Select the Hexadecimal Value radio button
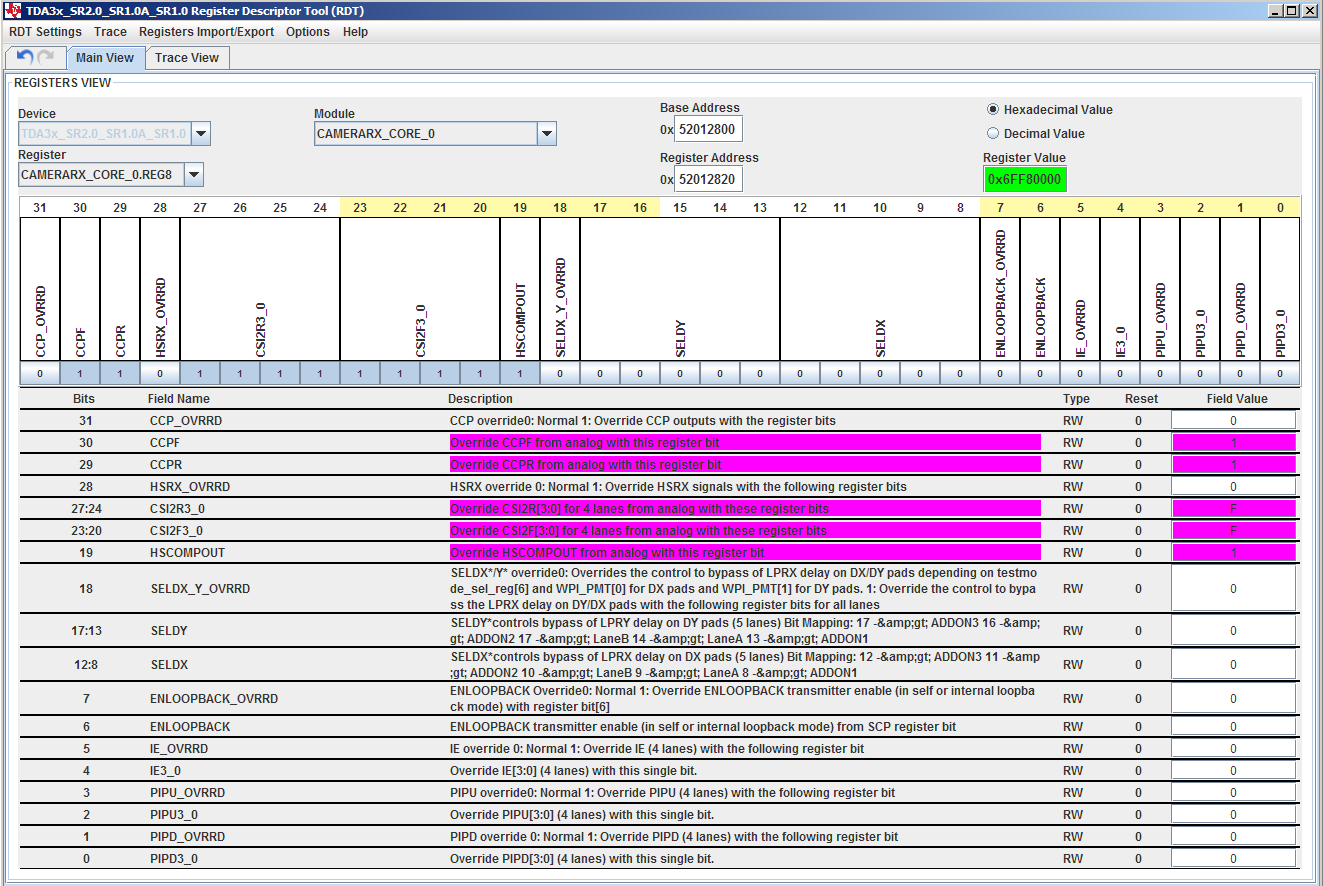The width and height of the screenshot is (1323, 886). click(993, 110)
